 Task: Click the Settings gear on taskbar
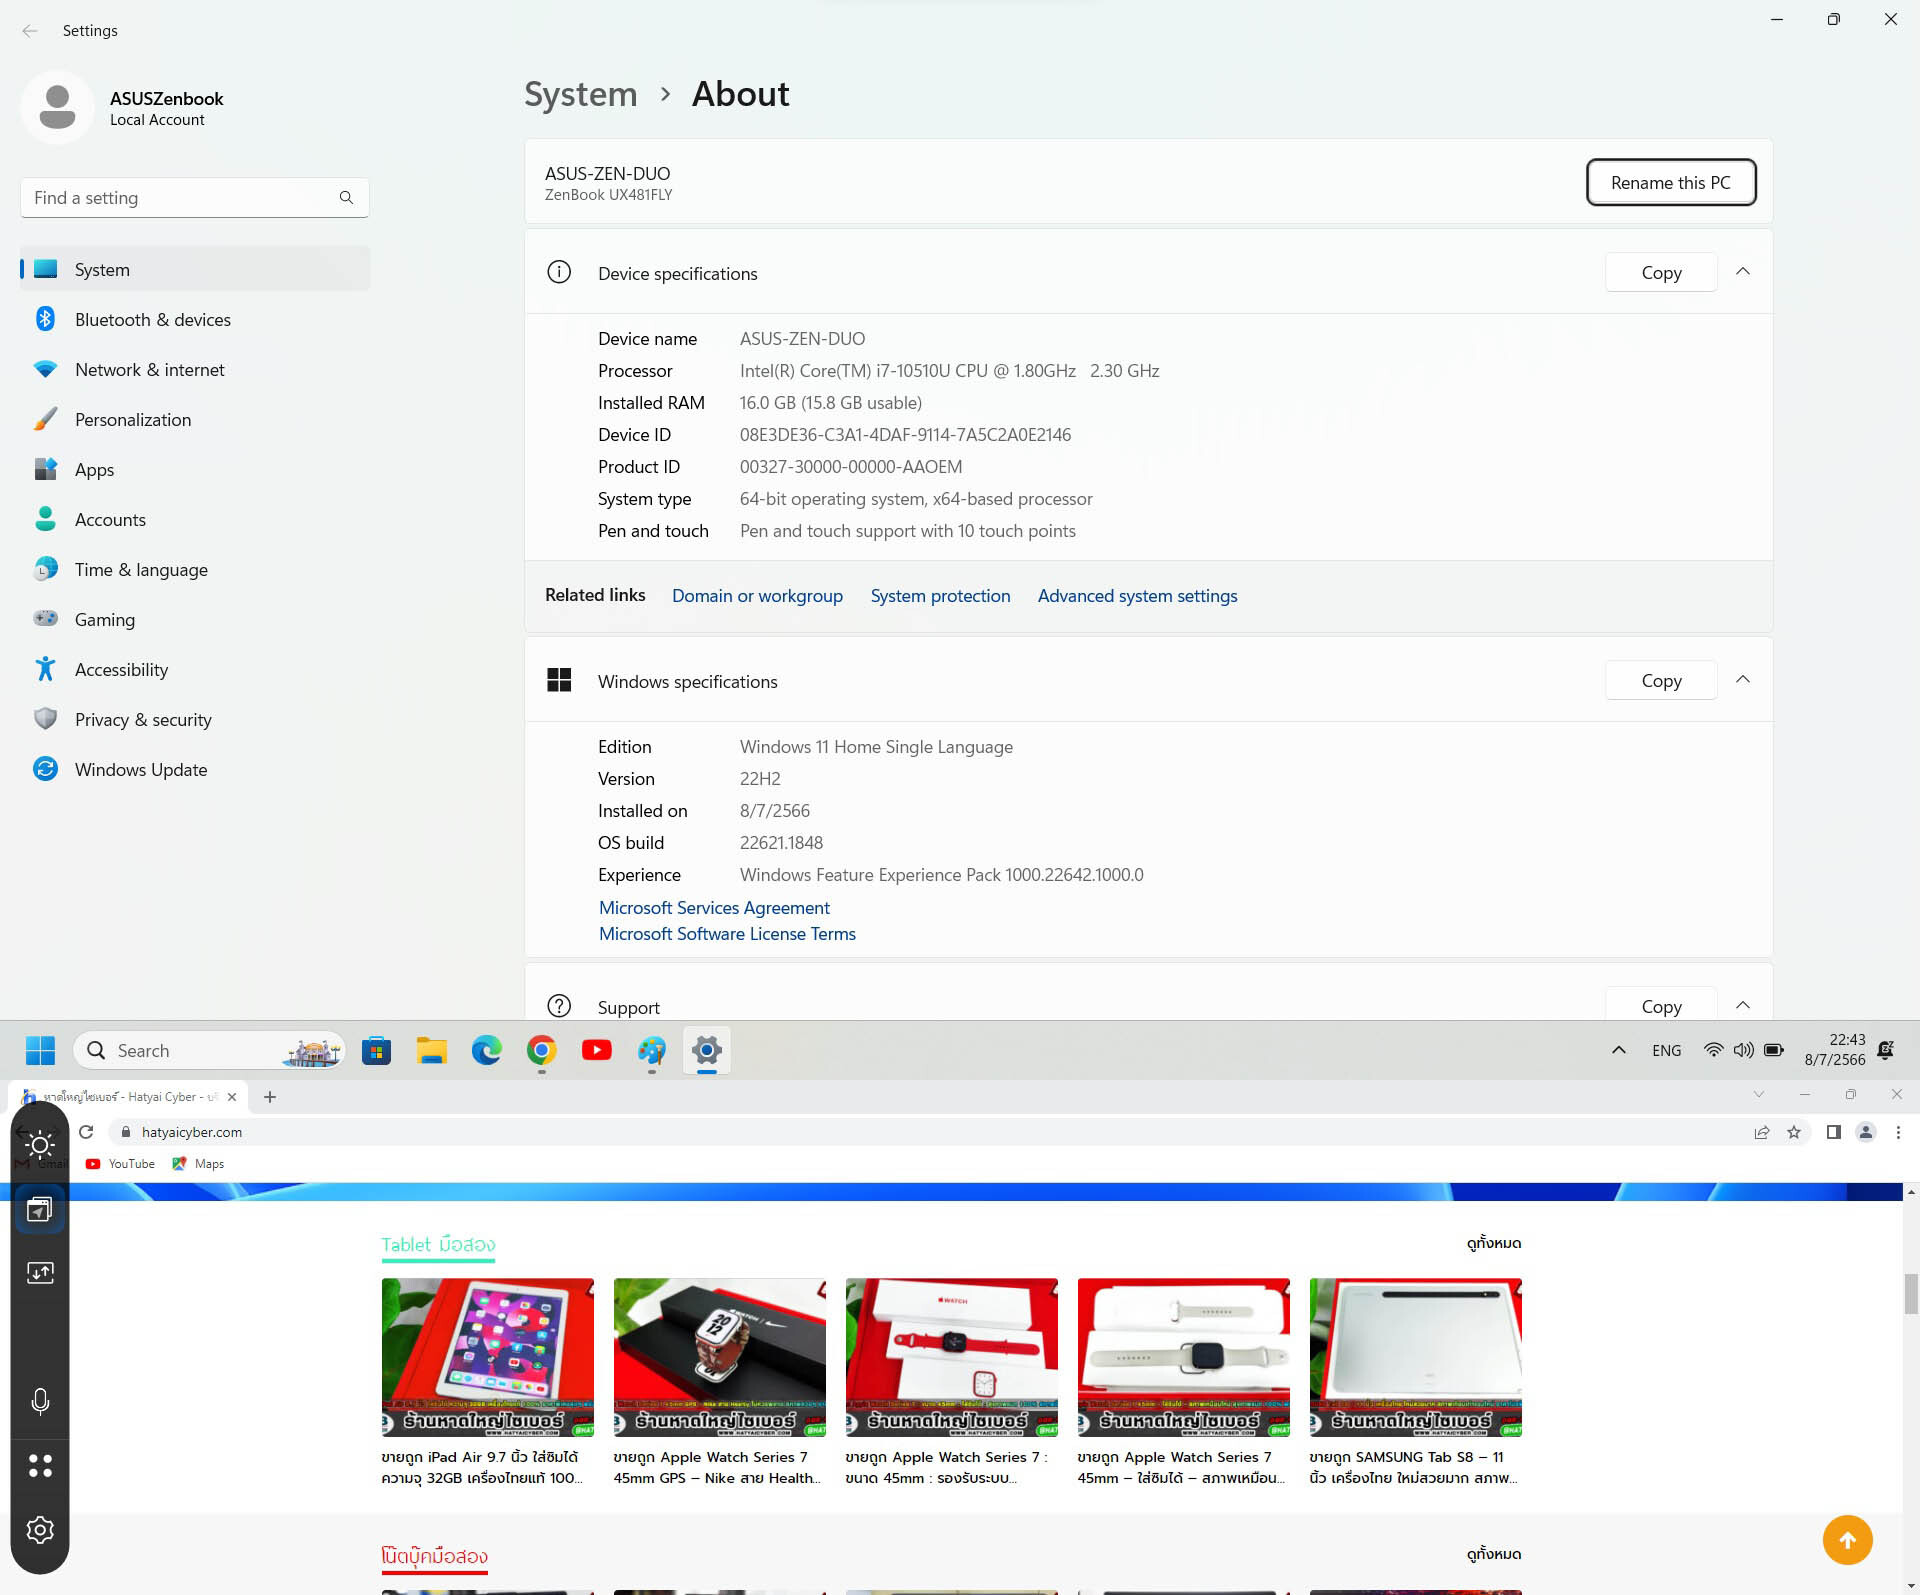coord(707,1050)
